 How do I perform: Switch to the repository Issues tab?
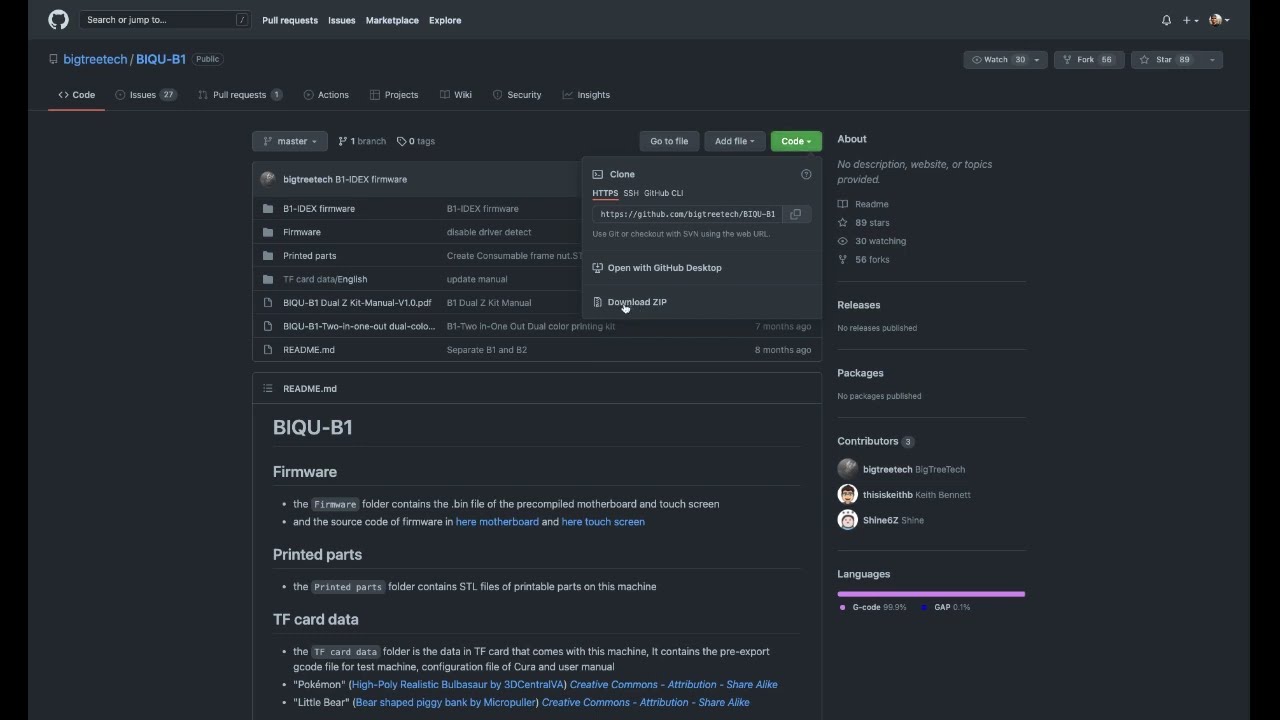(146, 95)
